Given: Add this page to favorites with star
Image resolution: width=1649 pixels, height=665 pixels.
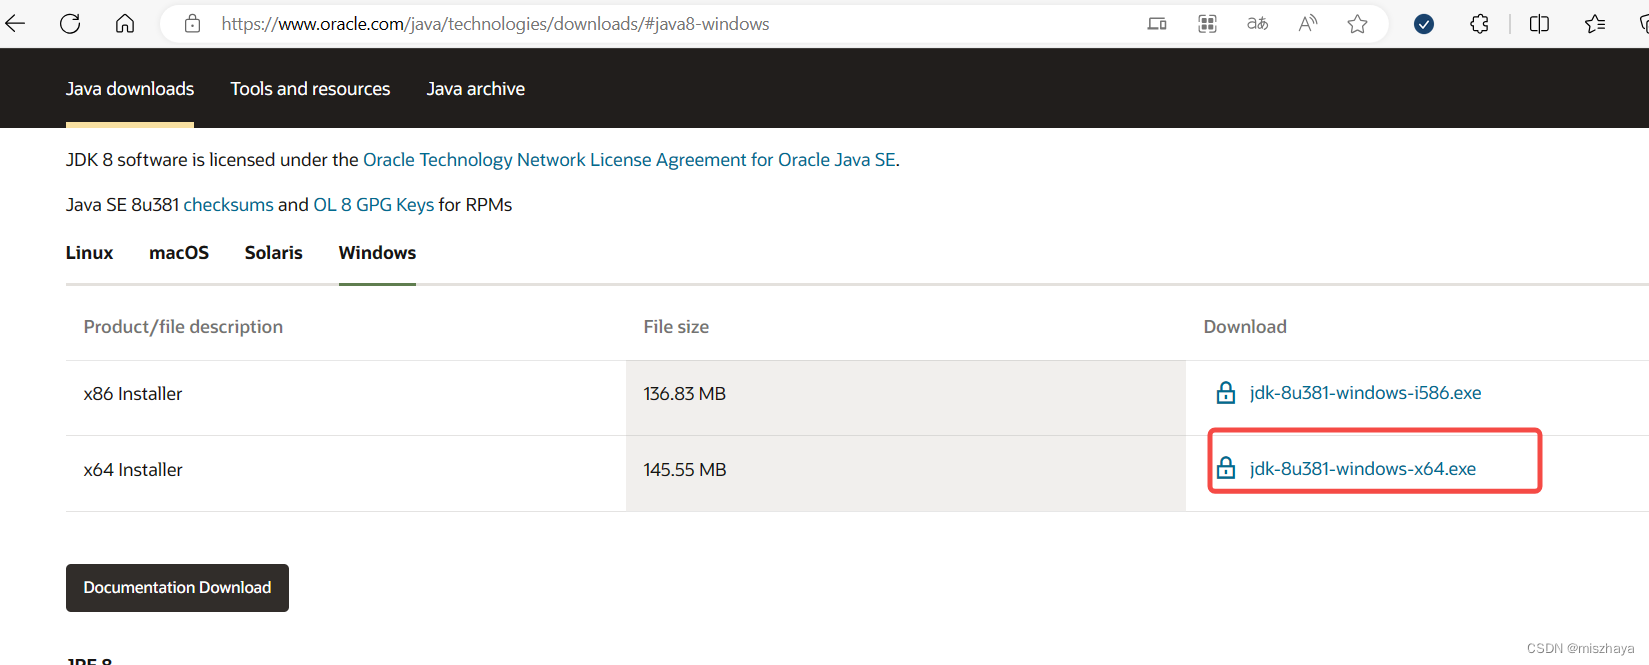Looking at the screenshot, I should click(x=1357, y=24).
